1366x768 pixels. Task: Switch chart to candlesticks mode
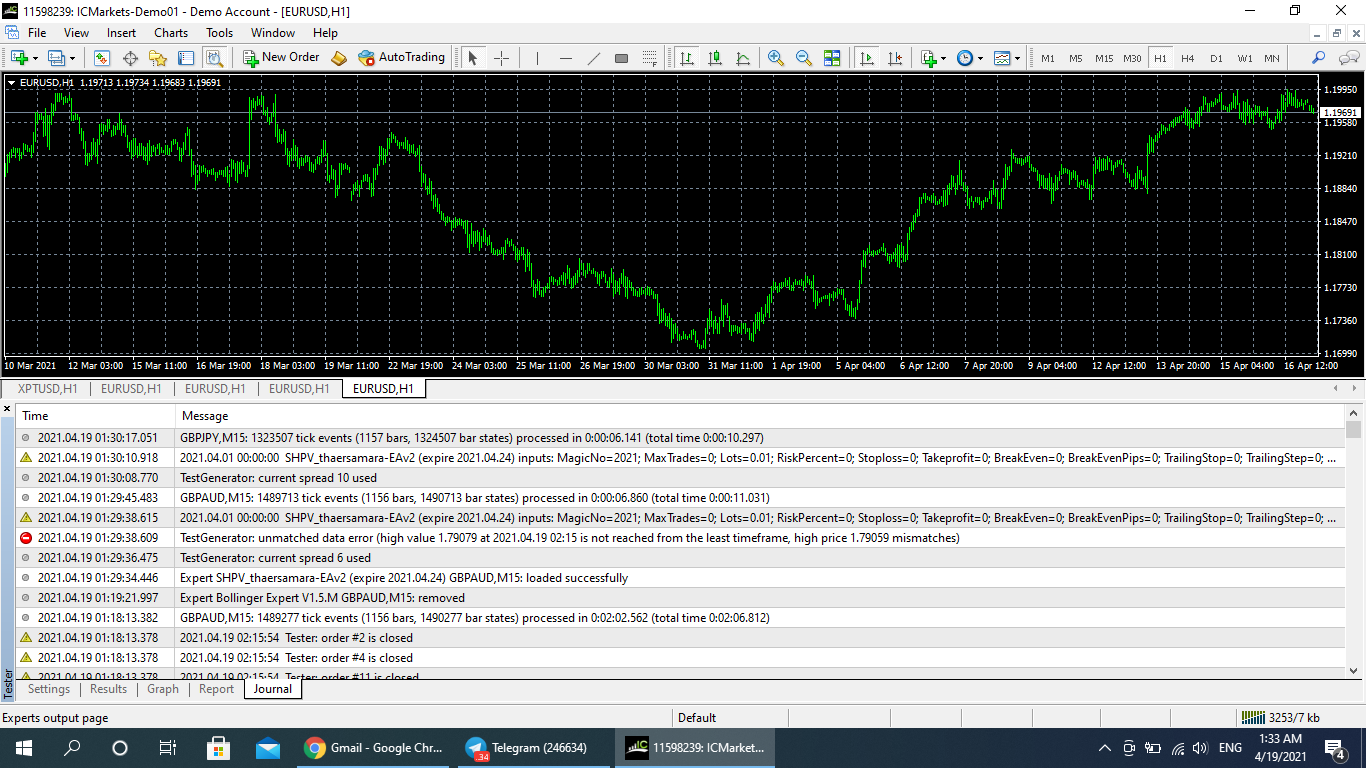point(714,58)
